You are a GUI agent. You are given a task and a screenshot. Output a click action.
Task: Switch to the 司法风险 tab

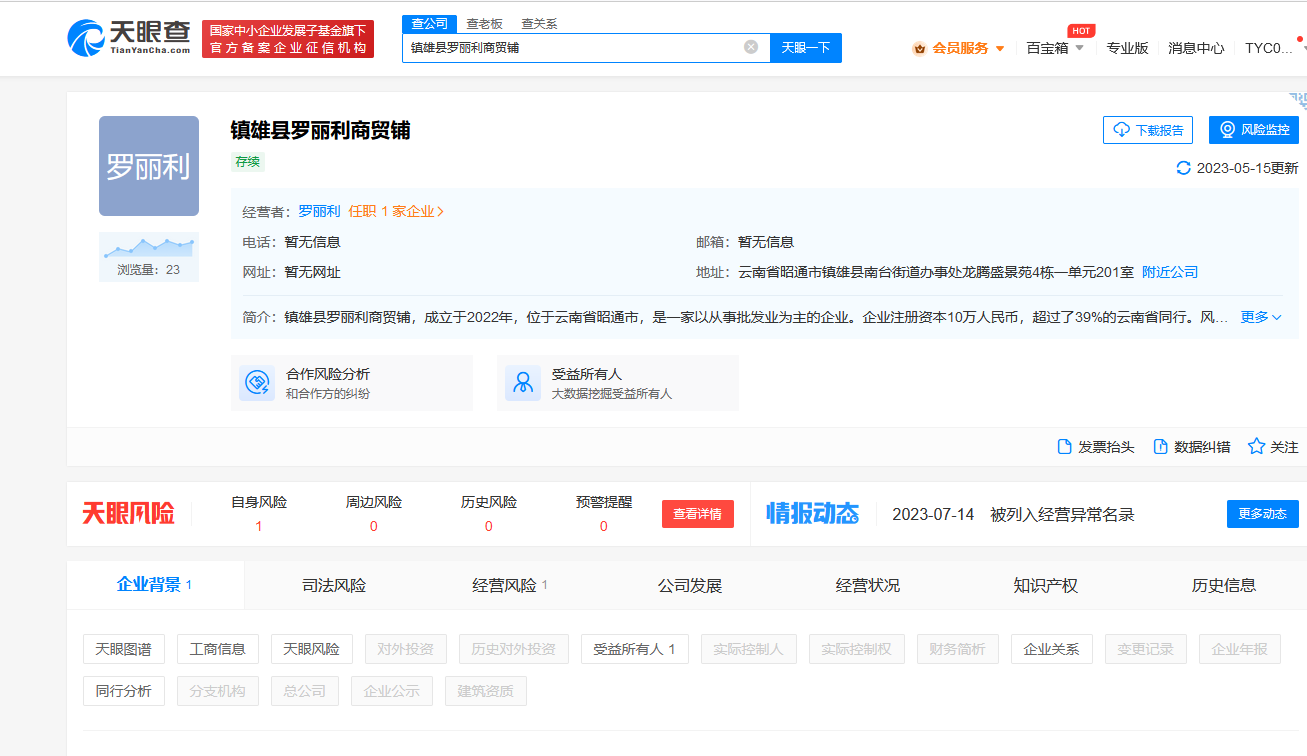pyautogui.click(x=334, y=585)
